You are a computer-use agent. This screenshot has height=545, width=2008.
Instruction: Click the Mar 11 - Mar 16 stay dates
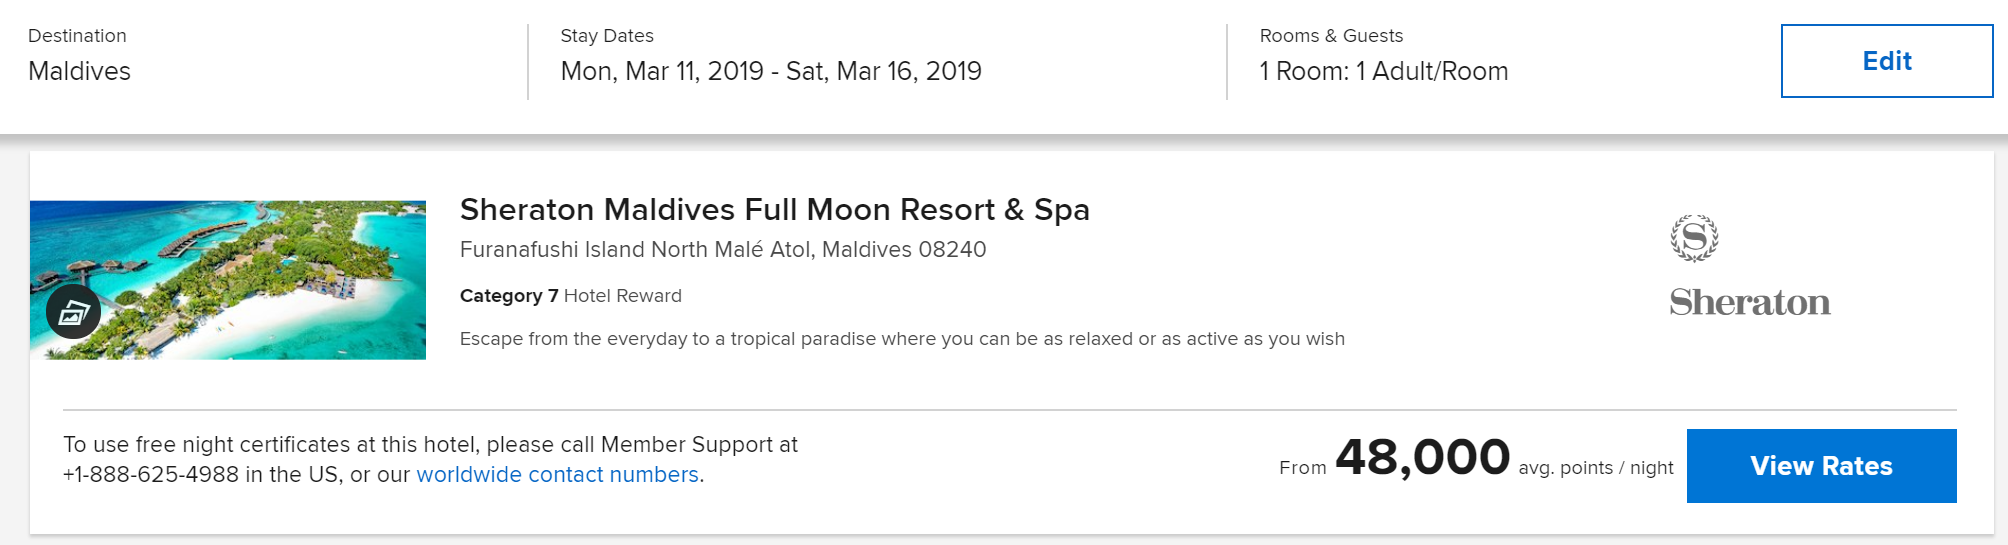pos(770,71)
